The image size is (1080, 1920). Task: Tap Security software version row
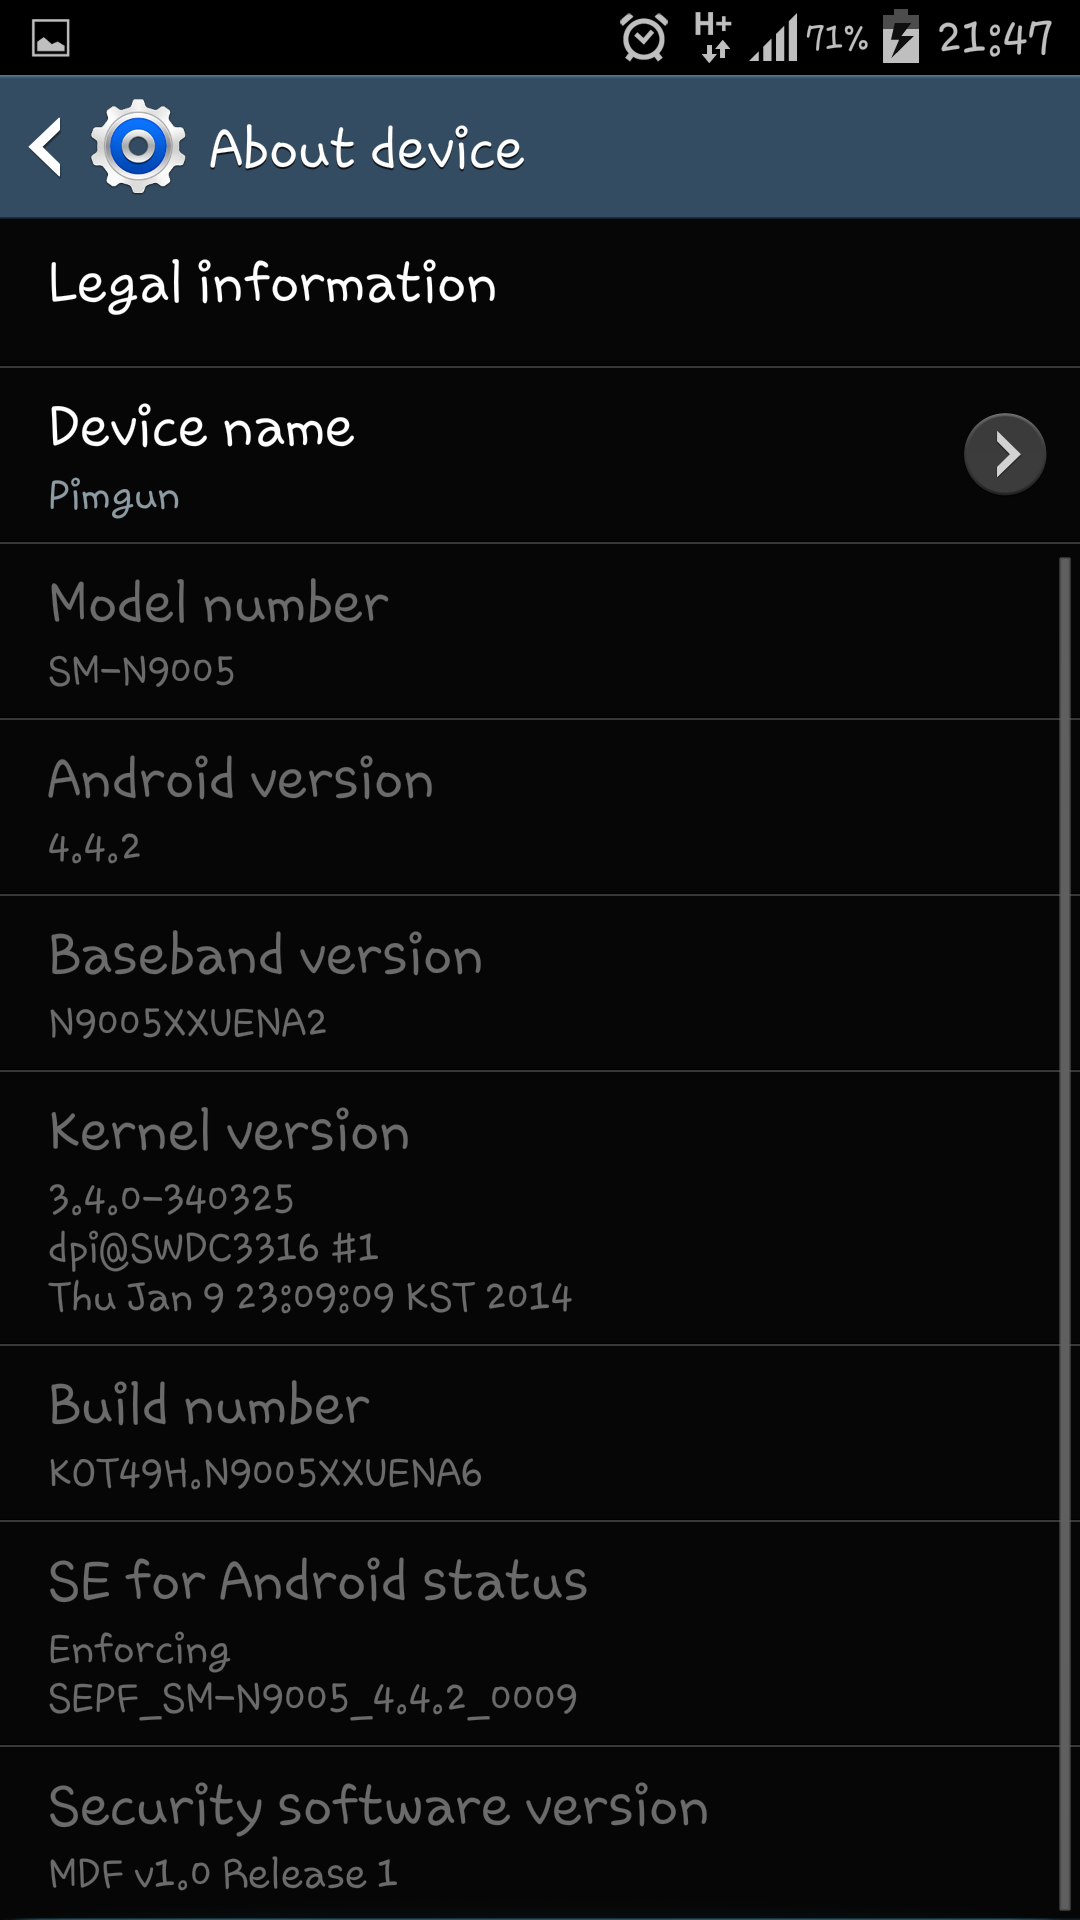[x=529, y=1834]
